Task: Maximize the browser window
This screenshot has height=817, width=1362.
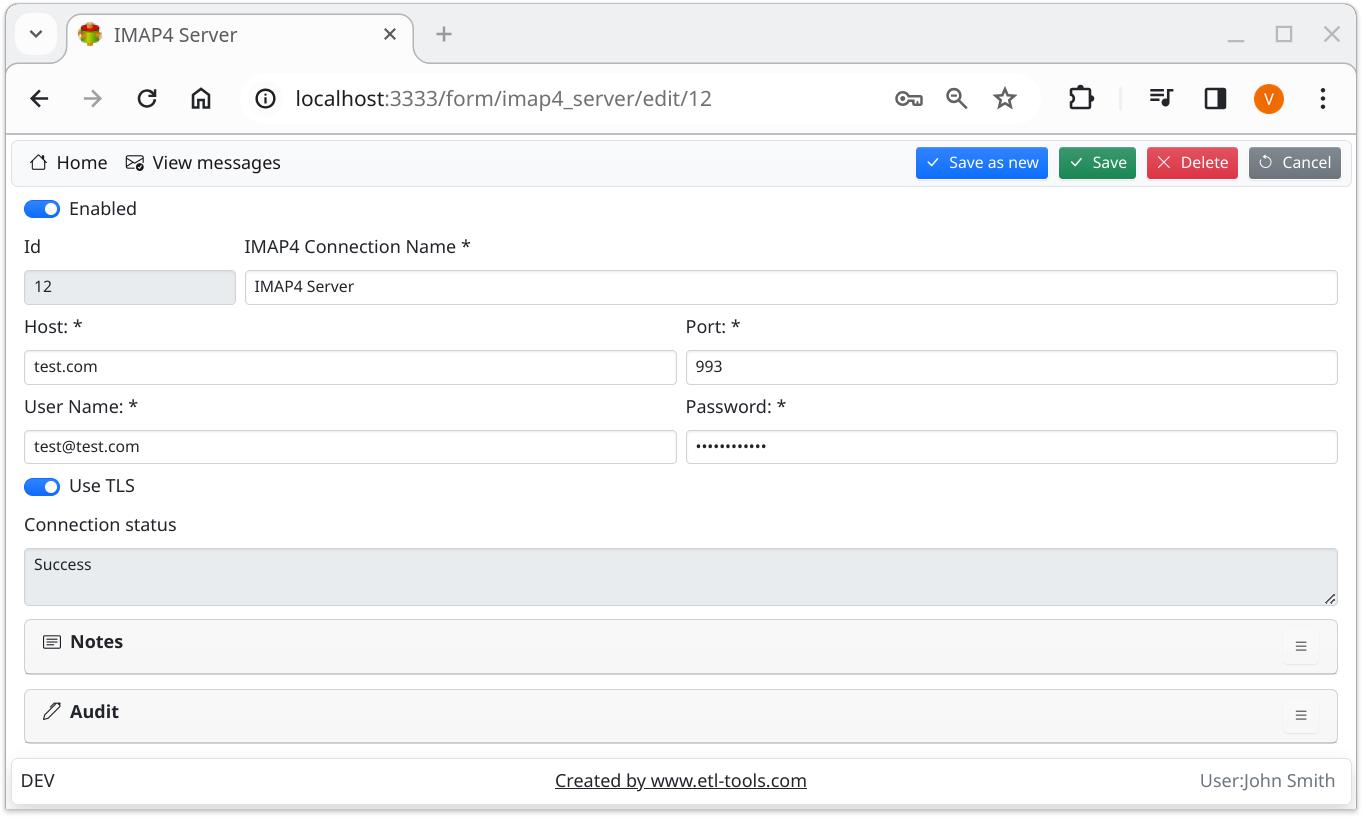Action: 1284,34
